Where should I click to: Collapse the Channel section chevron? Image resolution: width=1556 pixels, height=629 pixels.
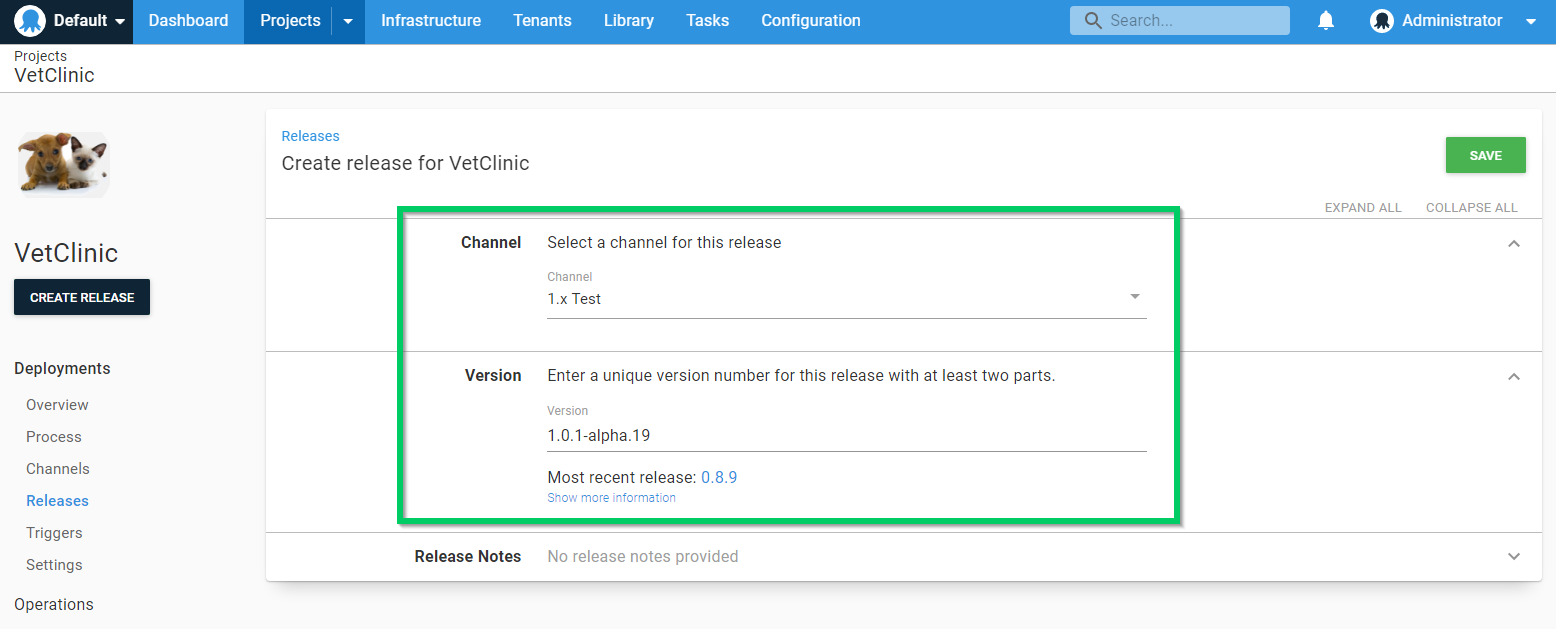(1513, 243)
